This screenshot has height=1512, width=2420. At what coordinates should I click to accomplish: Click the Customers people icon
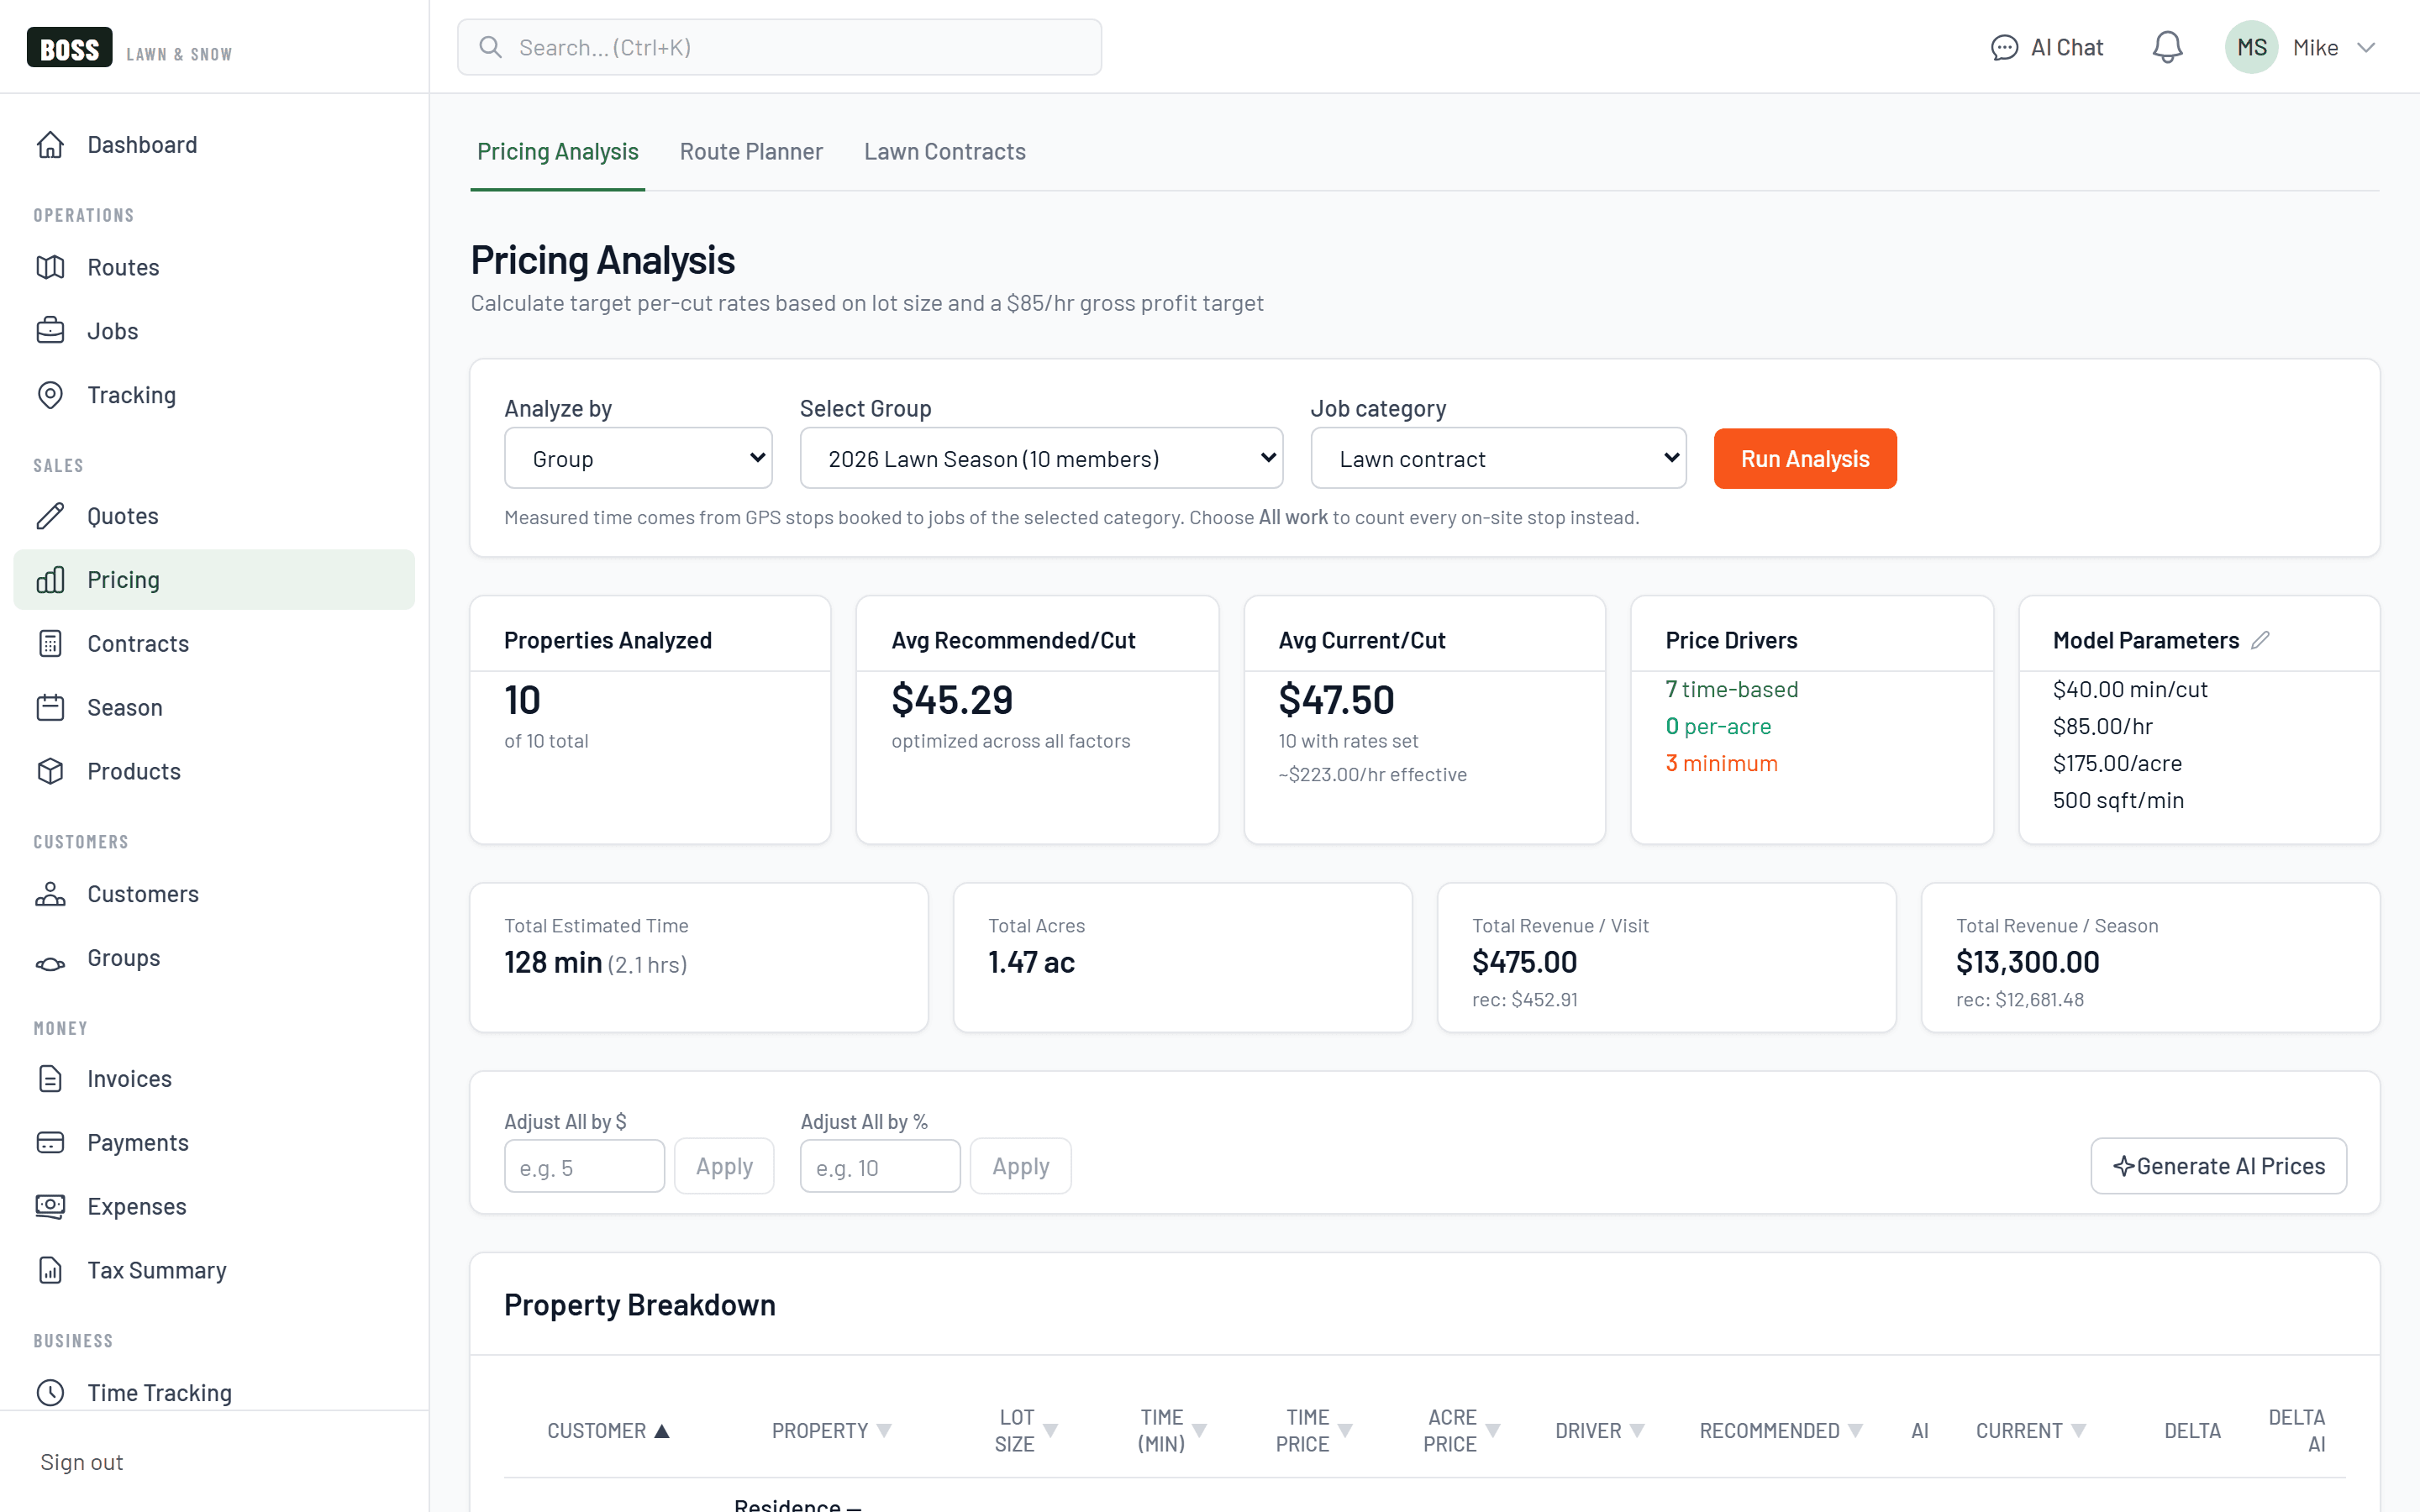(50, 894)
